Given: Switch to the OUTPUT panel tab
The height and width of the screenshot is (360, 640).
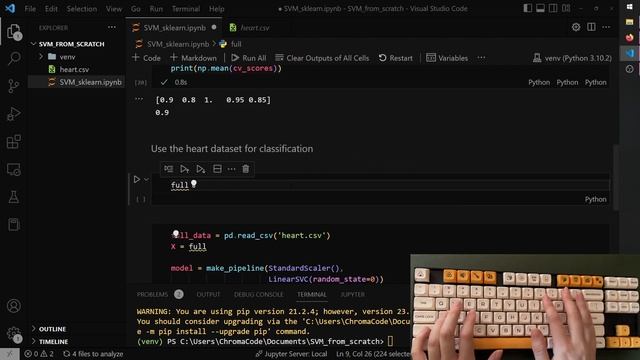Looking at the screenshot, I should [x=208, y=294].
